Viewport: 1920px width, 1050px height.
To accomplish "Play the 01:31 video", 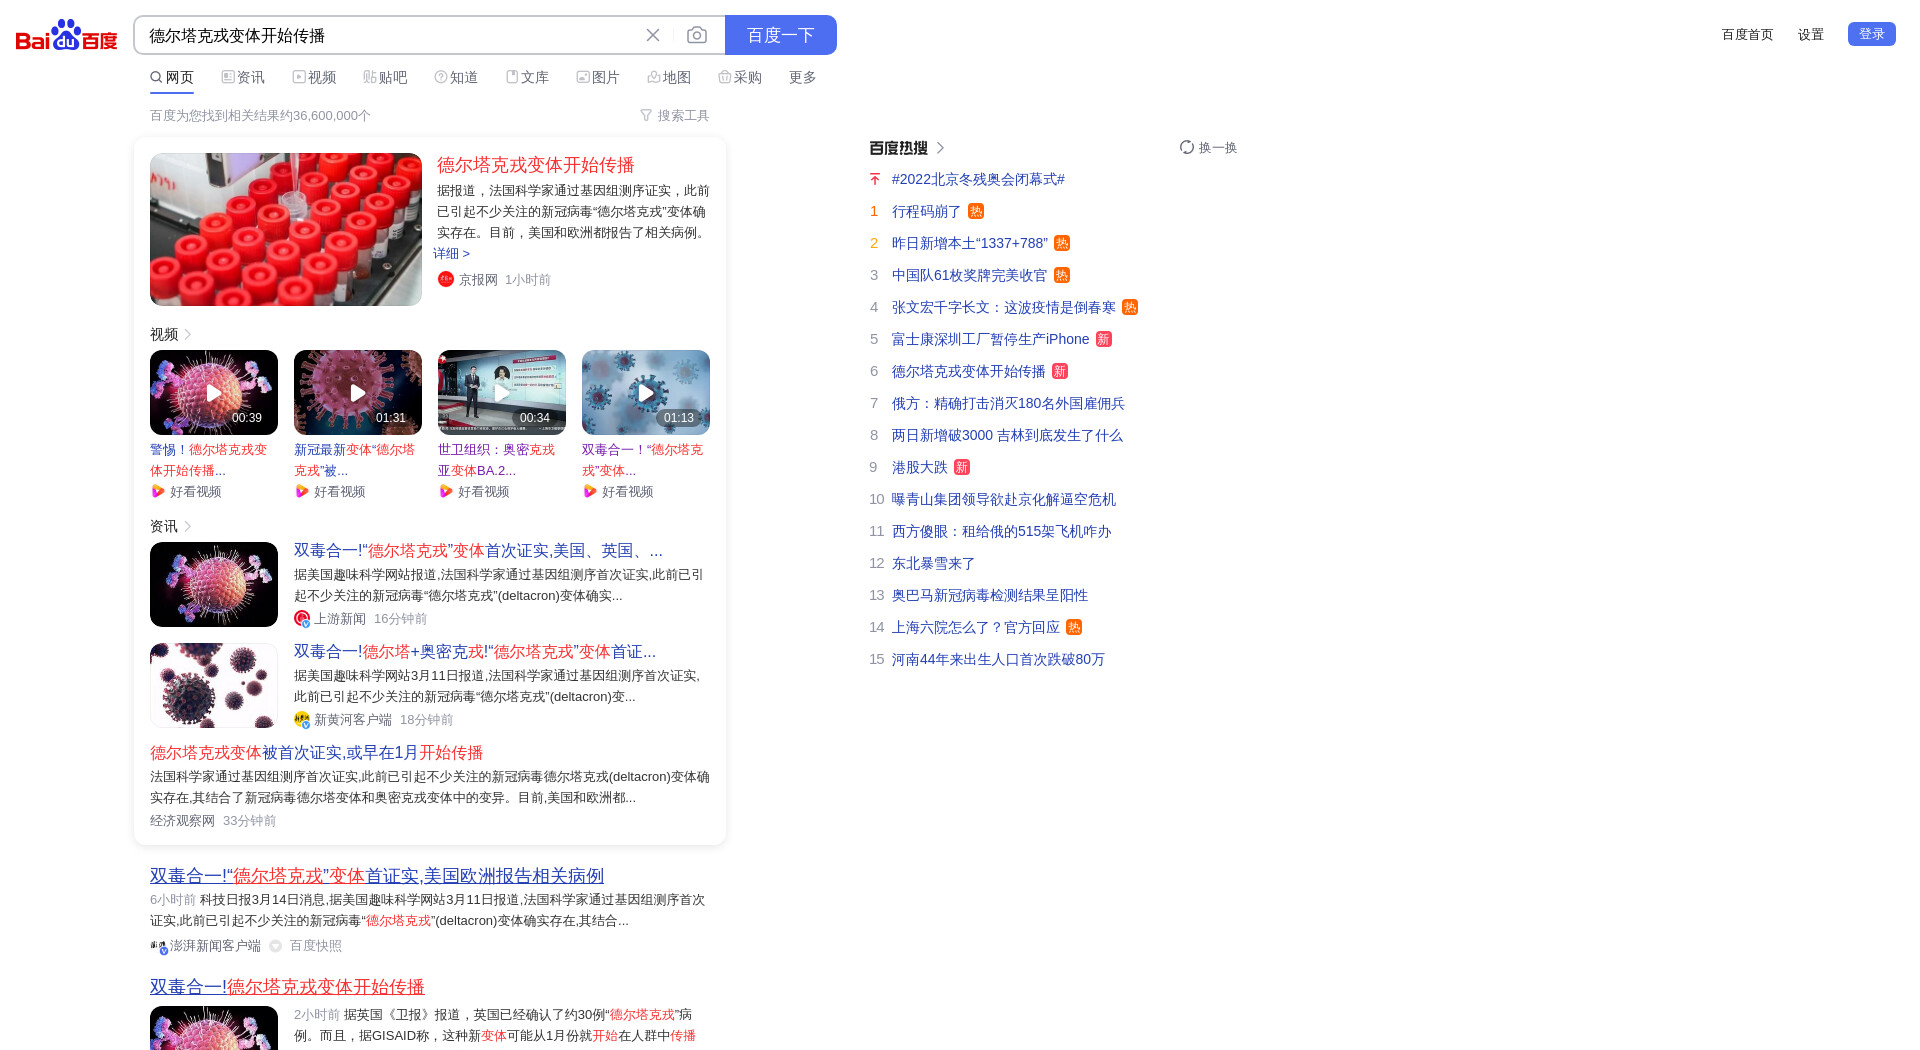I will click(358, 392).
